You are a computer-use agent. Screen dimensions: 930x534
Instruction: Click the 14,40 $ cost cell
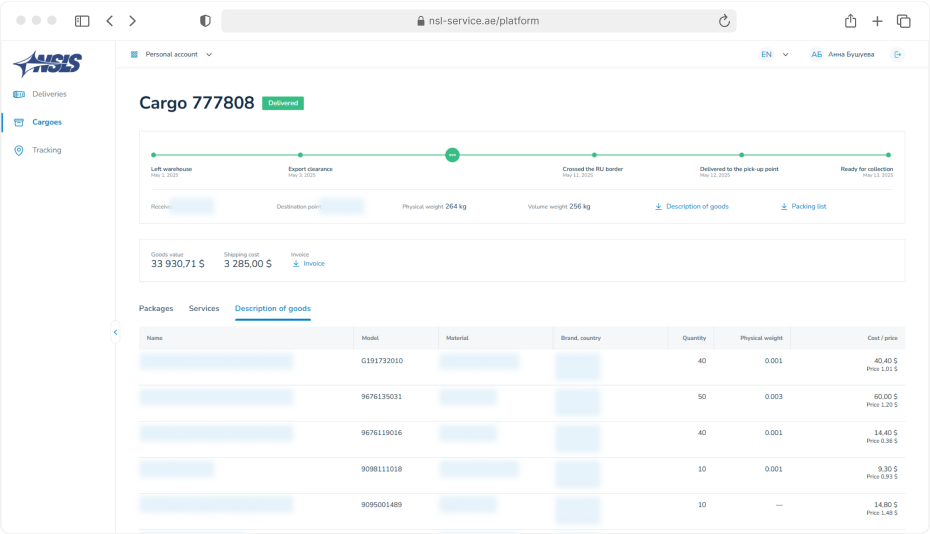[886, 433]
